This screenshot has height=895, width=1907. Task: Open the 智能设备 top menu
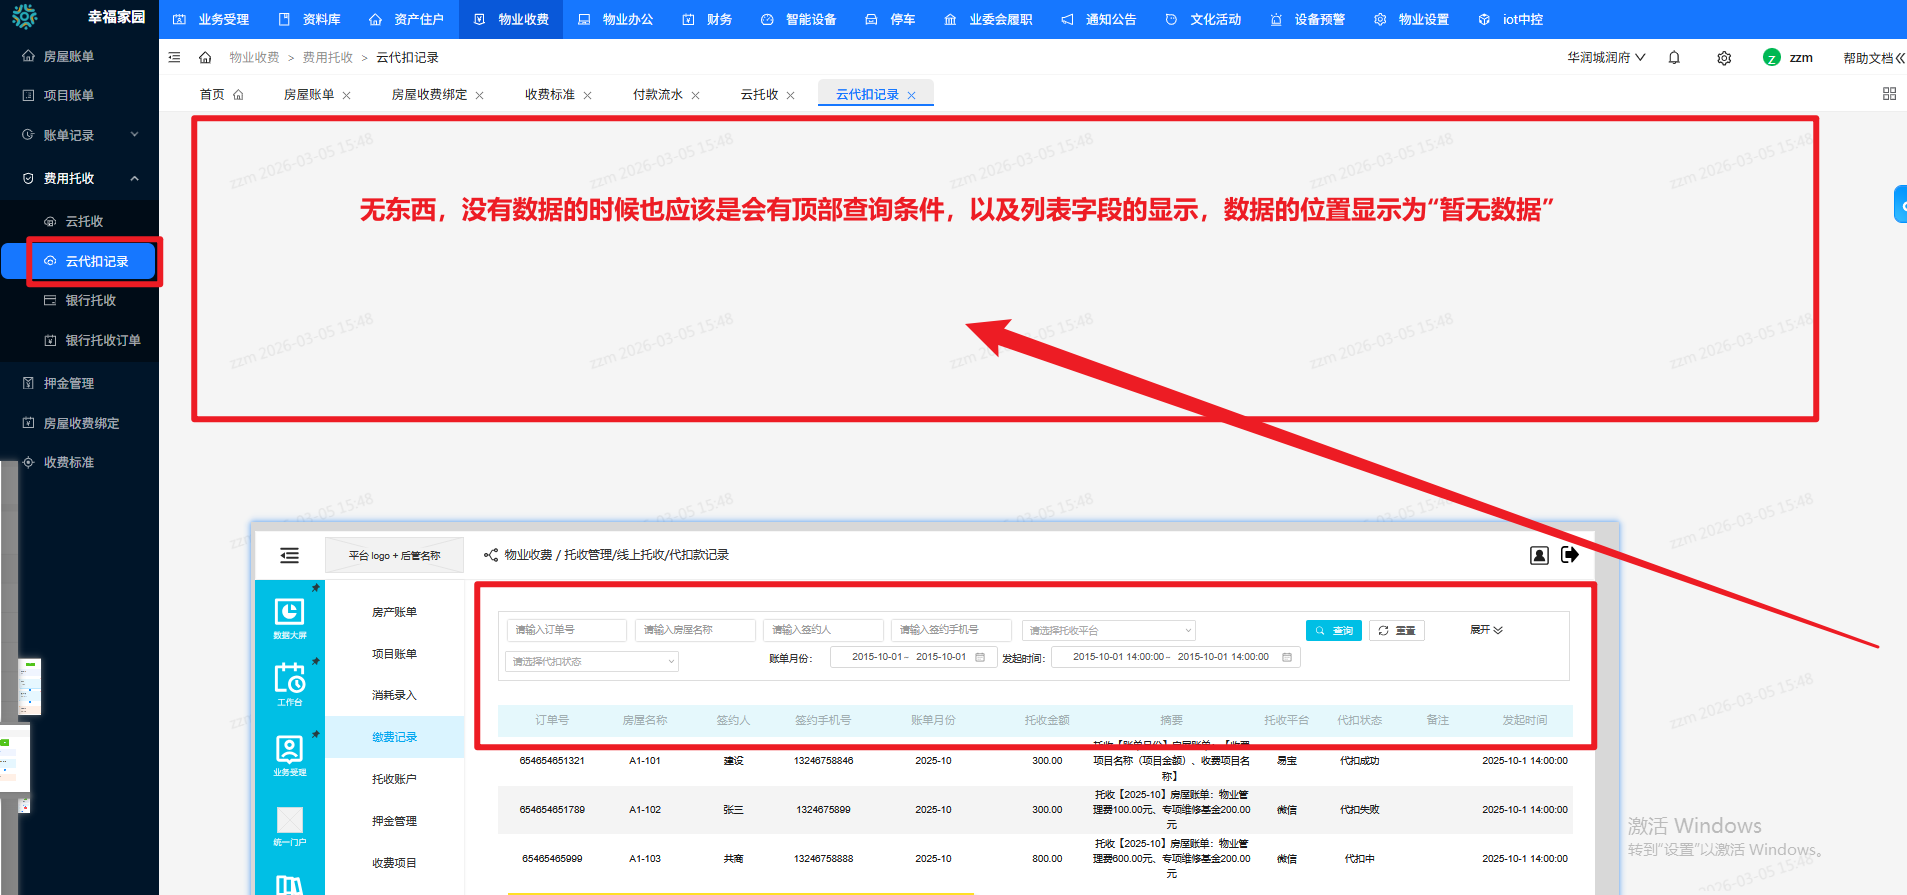tap(799, 19)
